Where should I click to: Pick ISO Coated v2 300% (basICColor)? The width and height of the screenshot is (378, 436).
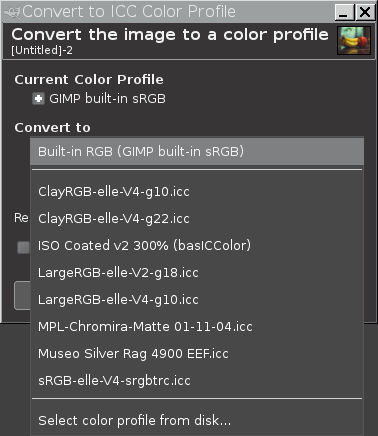197,246
